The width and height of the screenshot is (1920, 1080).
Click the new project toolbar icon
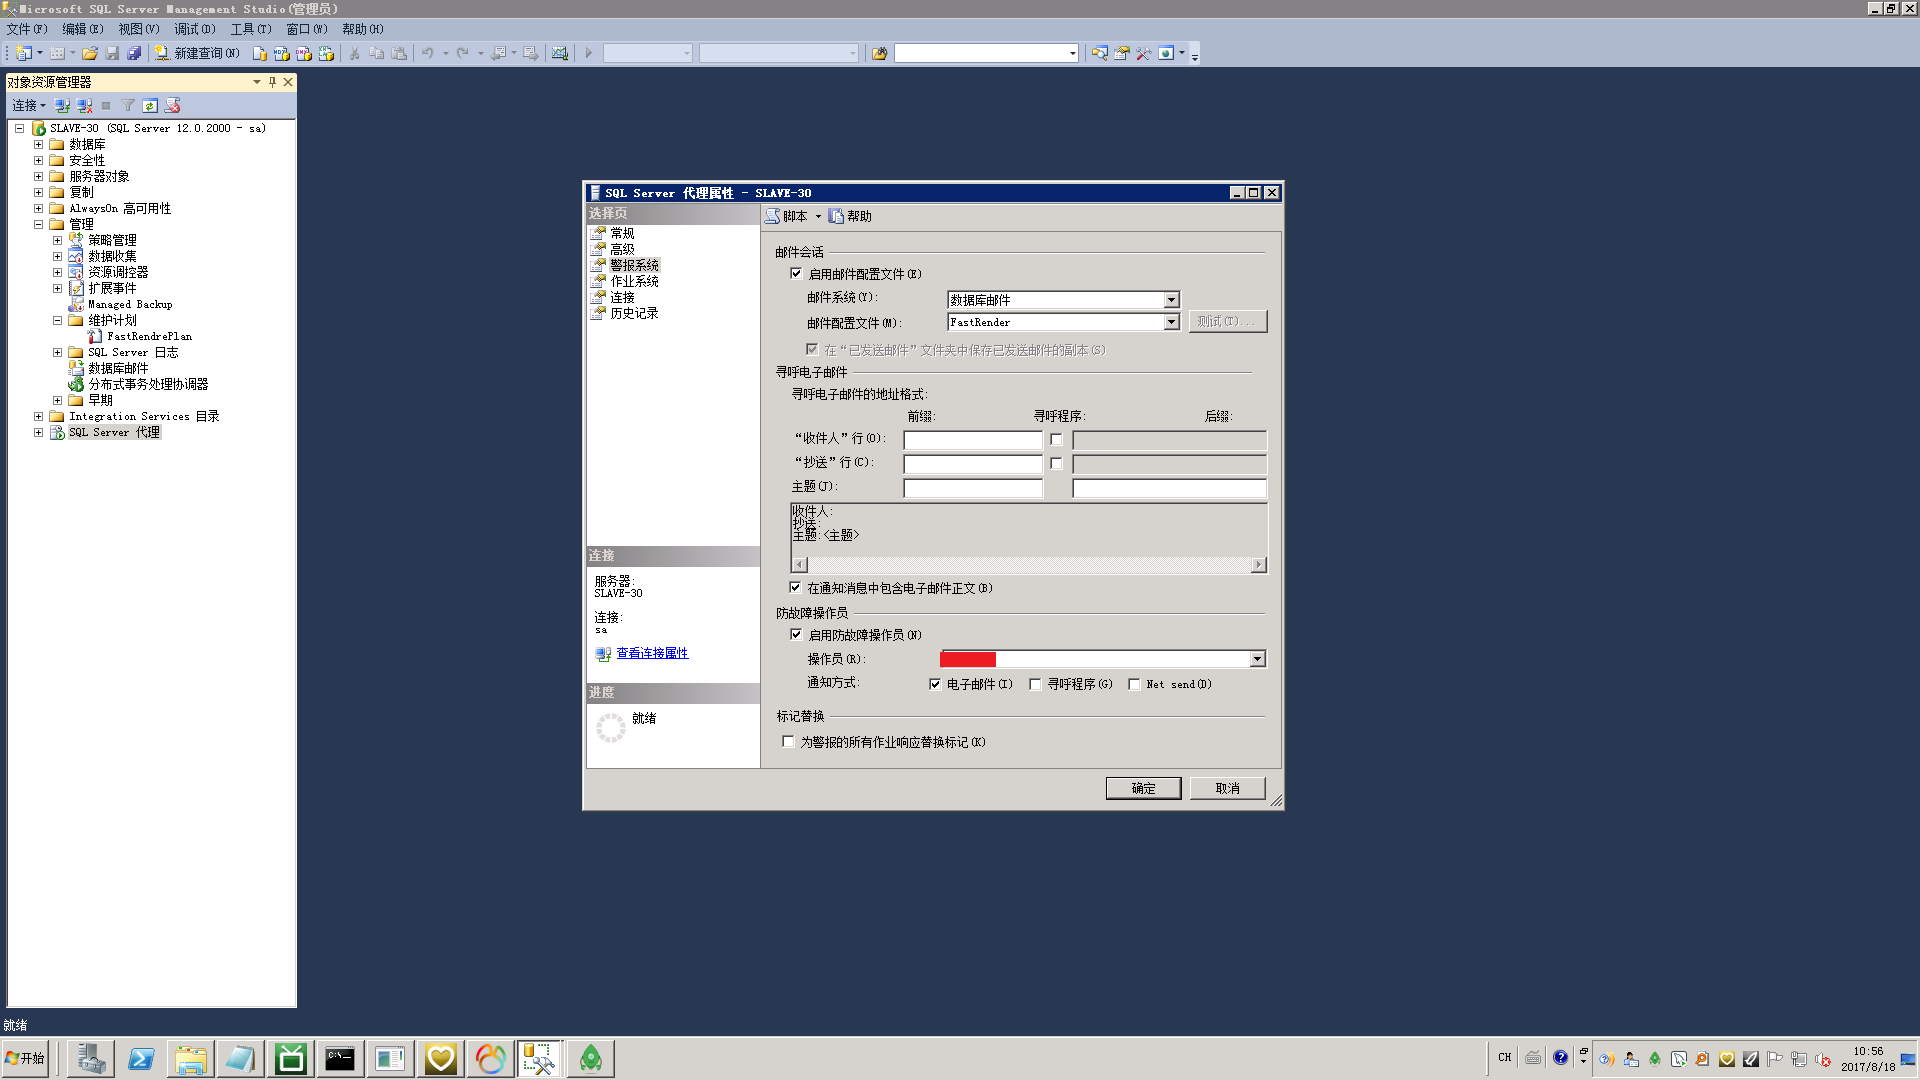coord(24,53)
